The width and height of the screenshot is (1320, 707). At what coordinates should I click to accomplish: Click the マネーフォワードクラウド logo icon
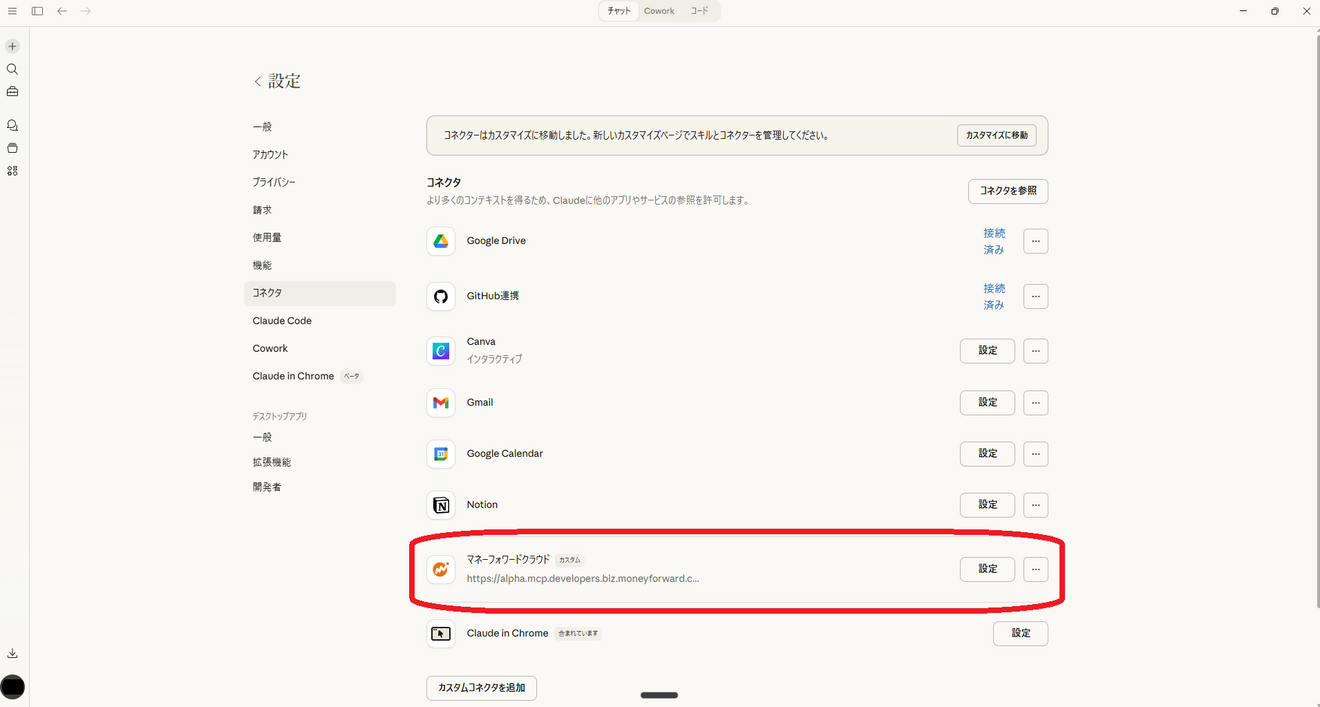click(x=441, y=569)
